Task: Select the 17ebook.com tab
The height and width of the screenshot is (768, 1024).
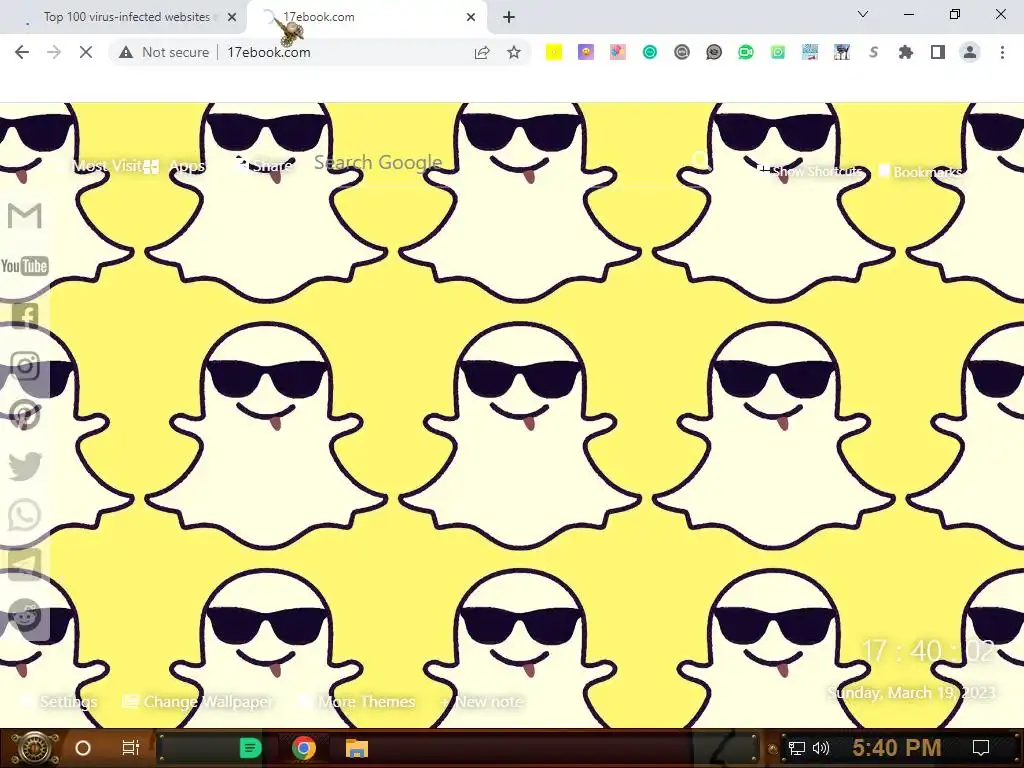Action: 366,17
